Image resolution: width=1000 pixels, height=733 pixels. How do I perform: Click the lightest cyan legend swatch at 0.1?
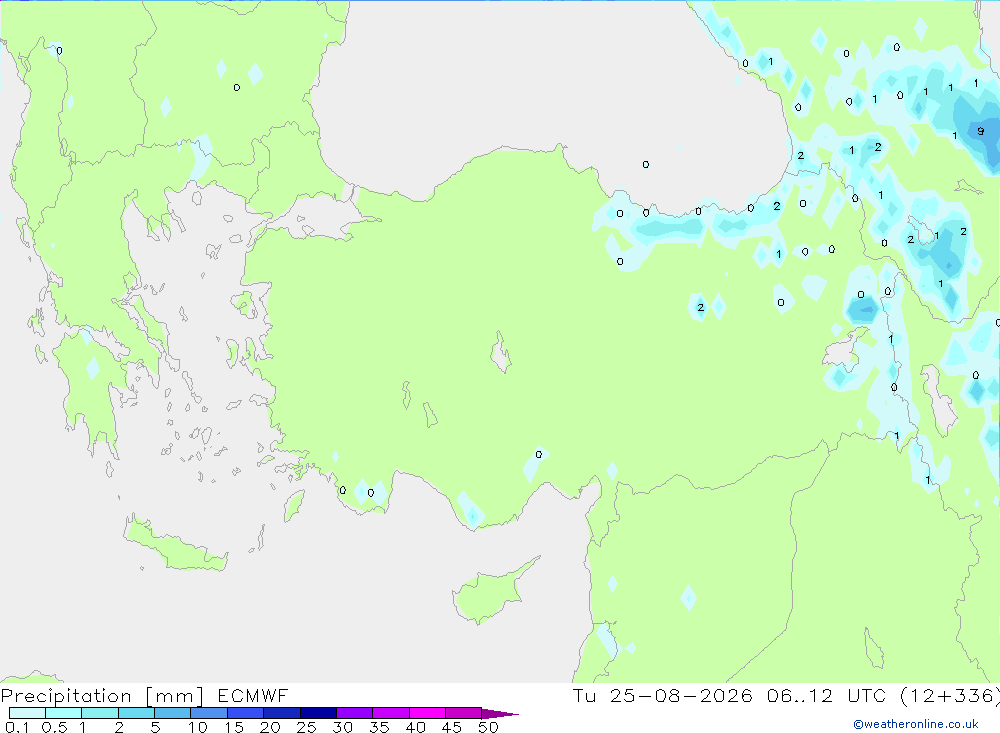point(27,713)
